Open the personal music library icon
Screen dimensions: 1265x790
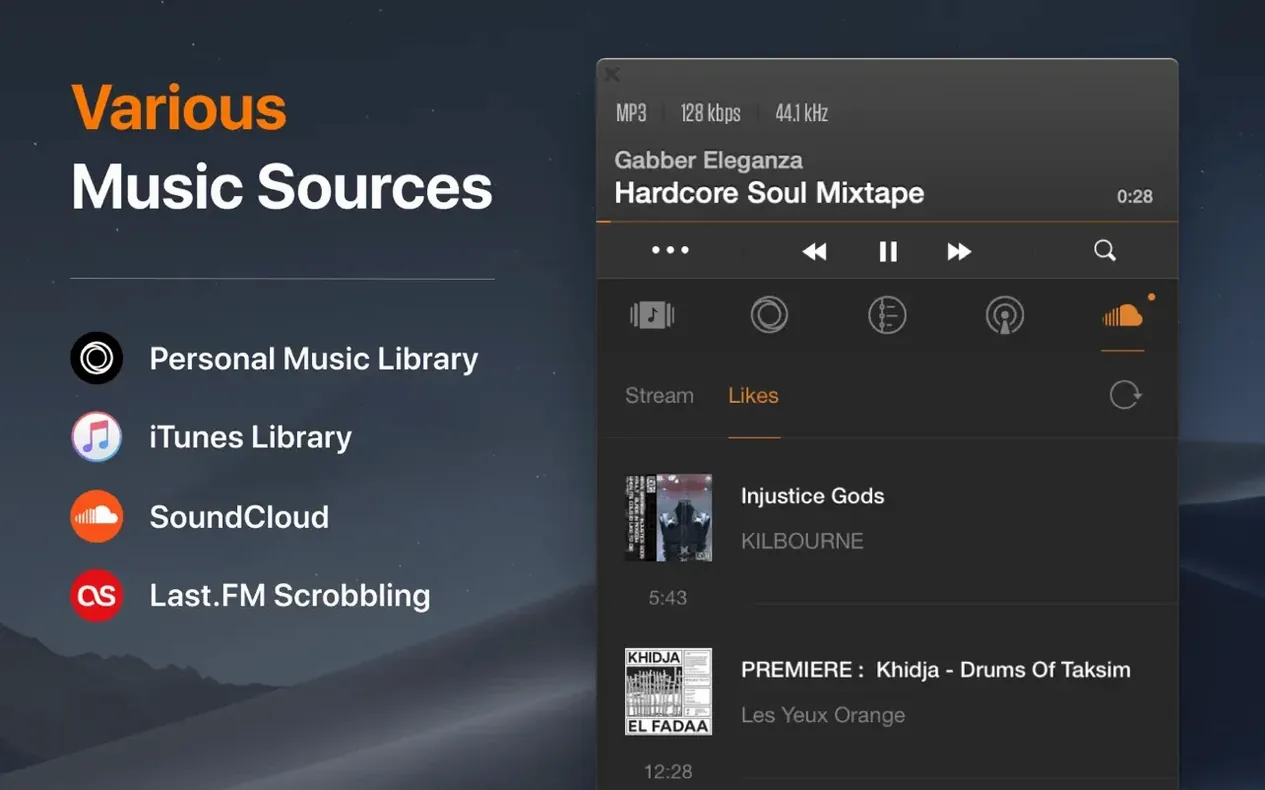(x=769, y=316)
